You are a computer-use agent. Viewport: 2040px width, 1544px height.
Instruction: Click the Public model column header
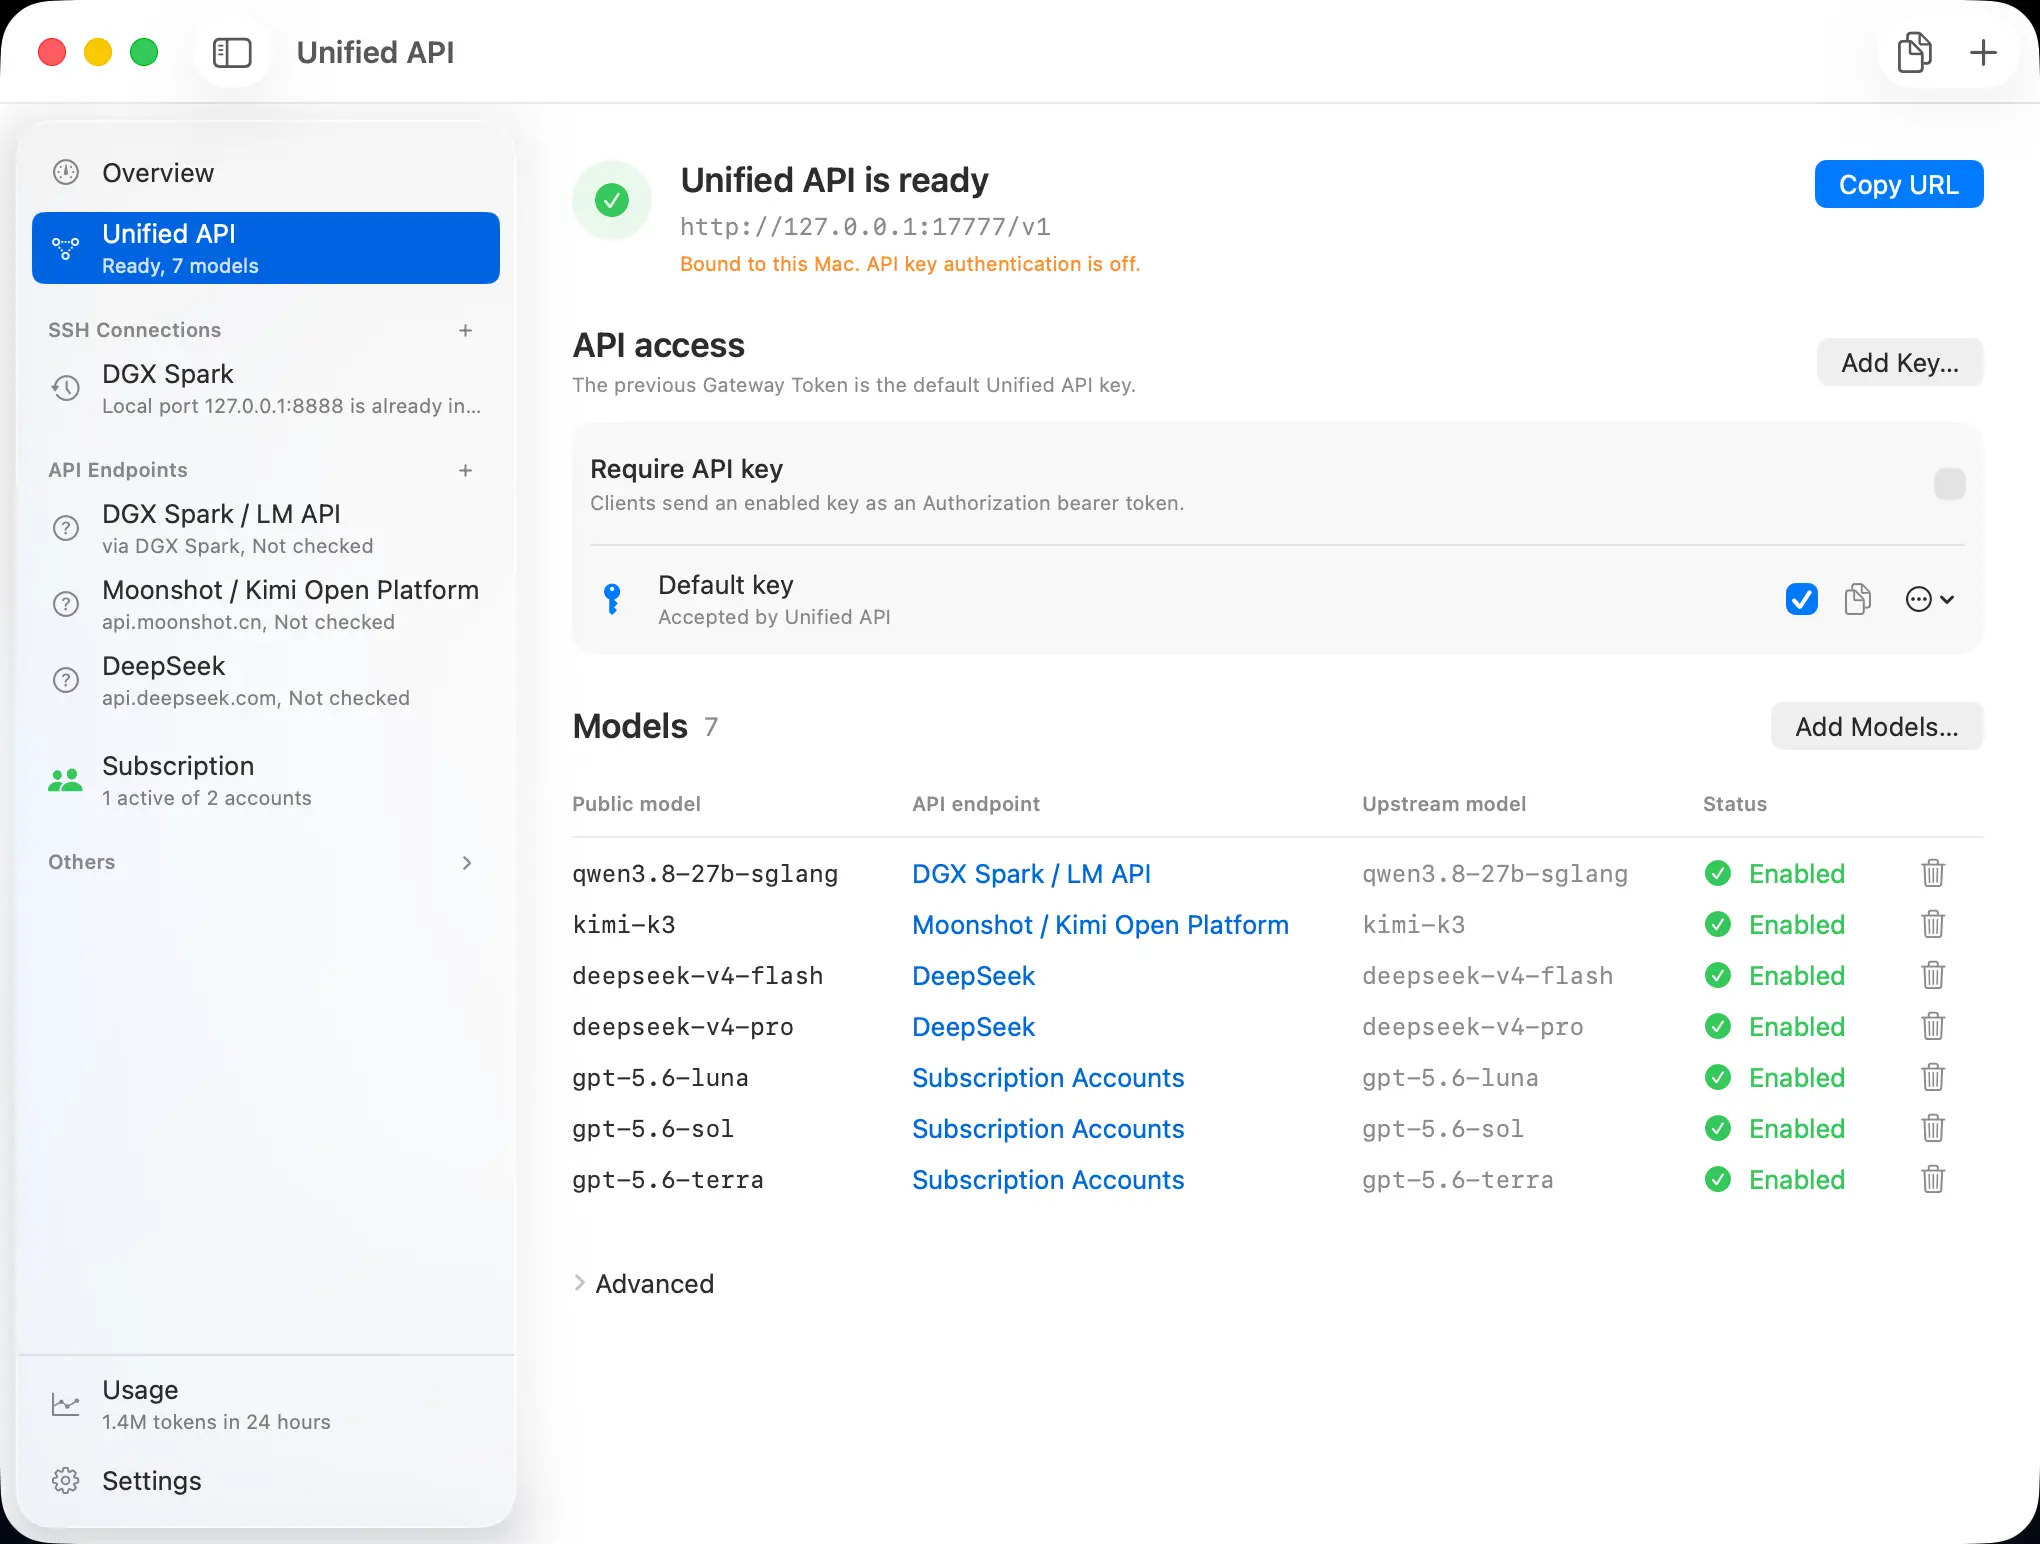coord(636,804)
